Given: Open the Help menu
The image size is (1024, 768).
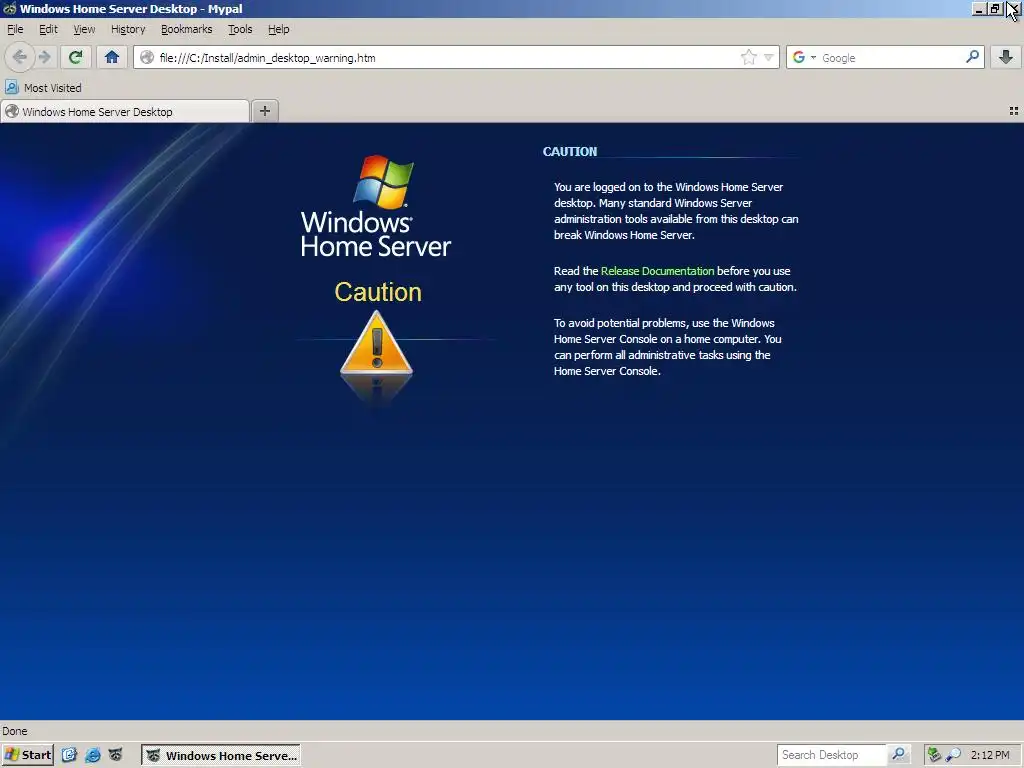Looking at the screenshot, I should pos(279,29).
